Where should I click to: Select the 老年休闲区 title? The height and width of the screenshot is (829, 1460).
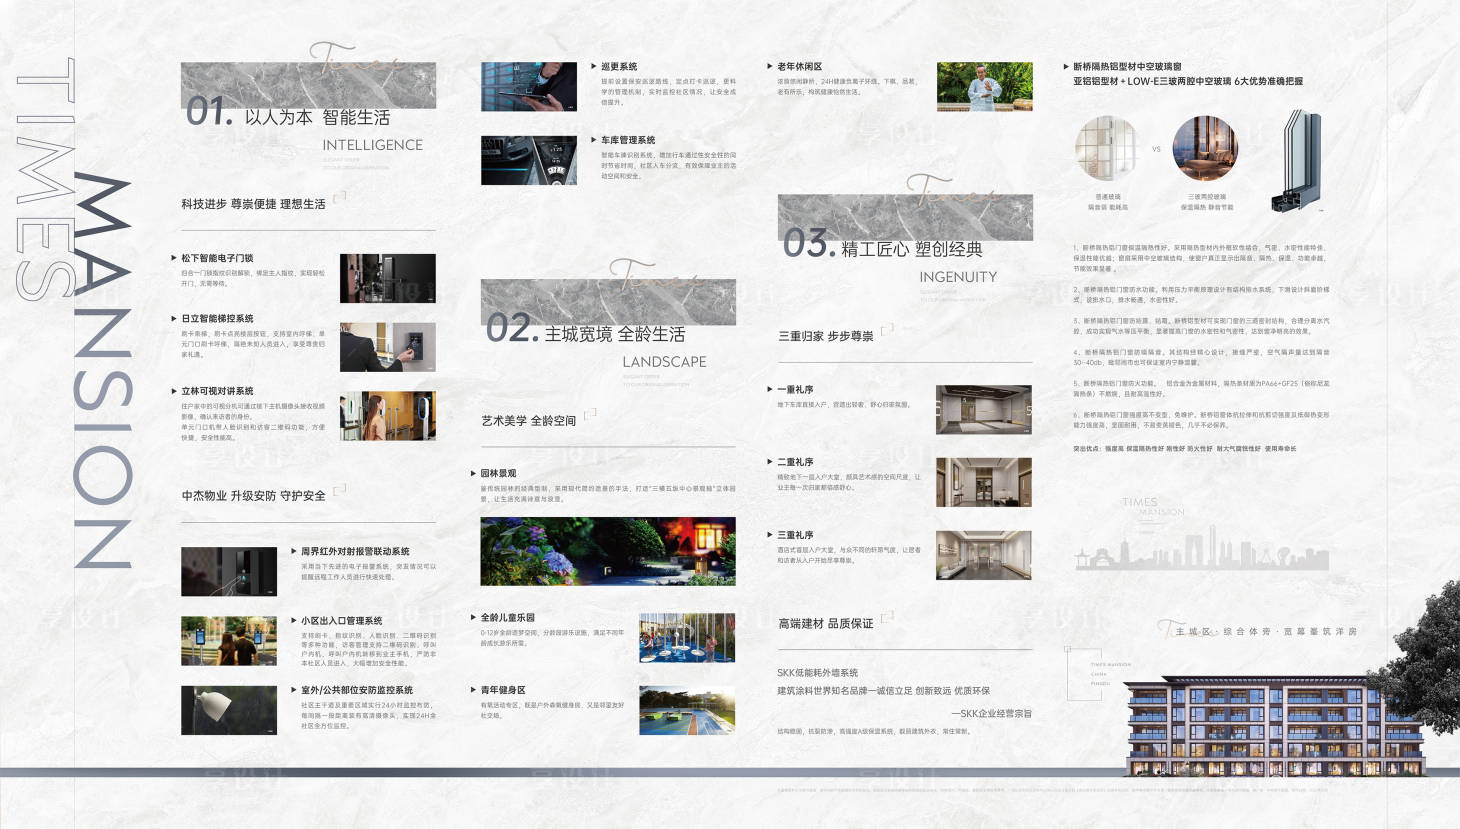(x=799, y=66)
